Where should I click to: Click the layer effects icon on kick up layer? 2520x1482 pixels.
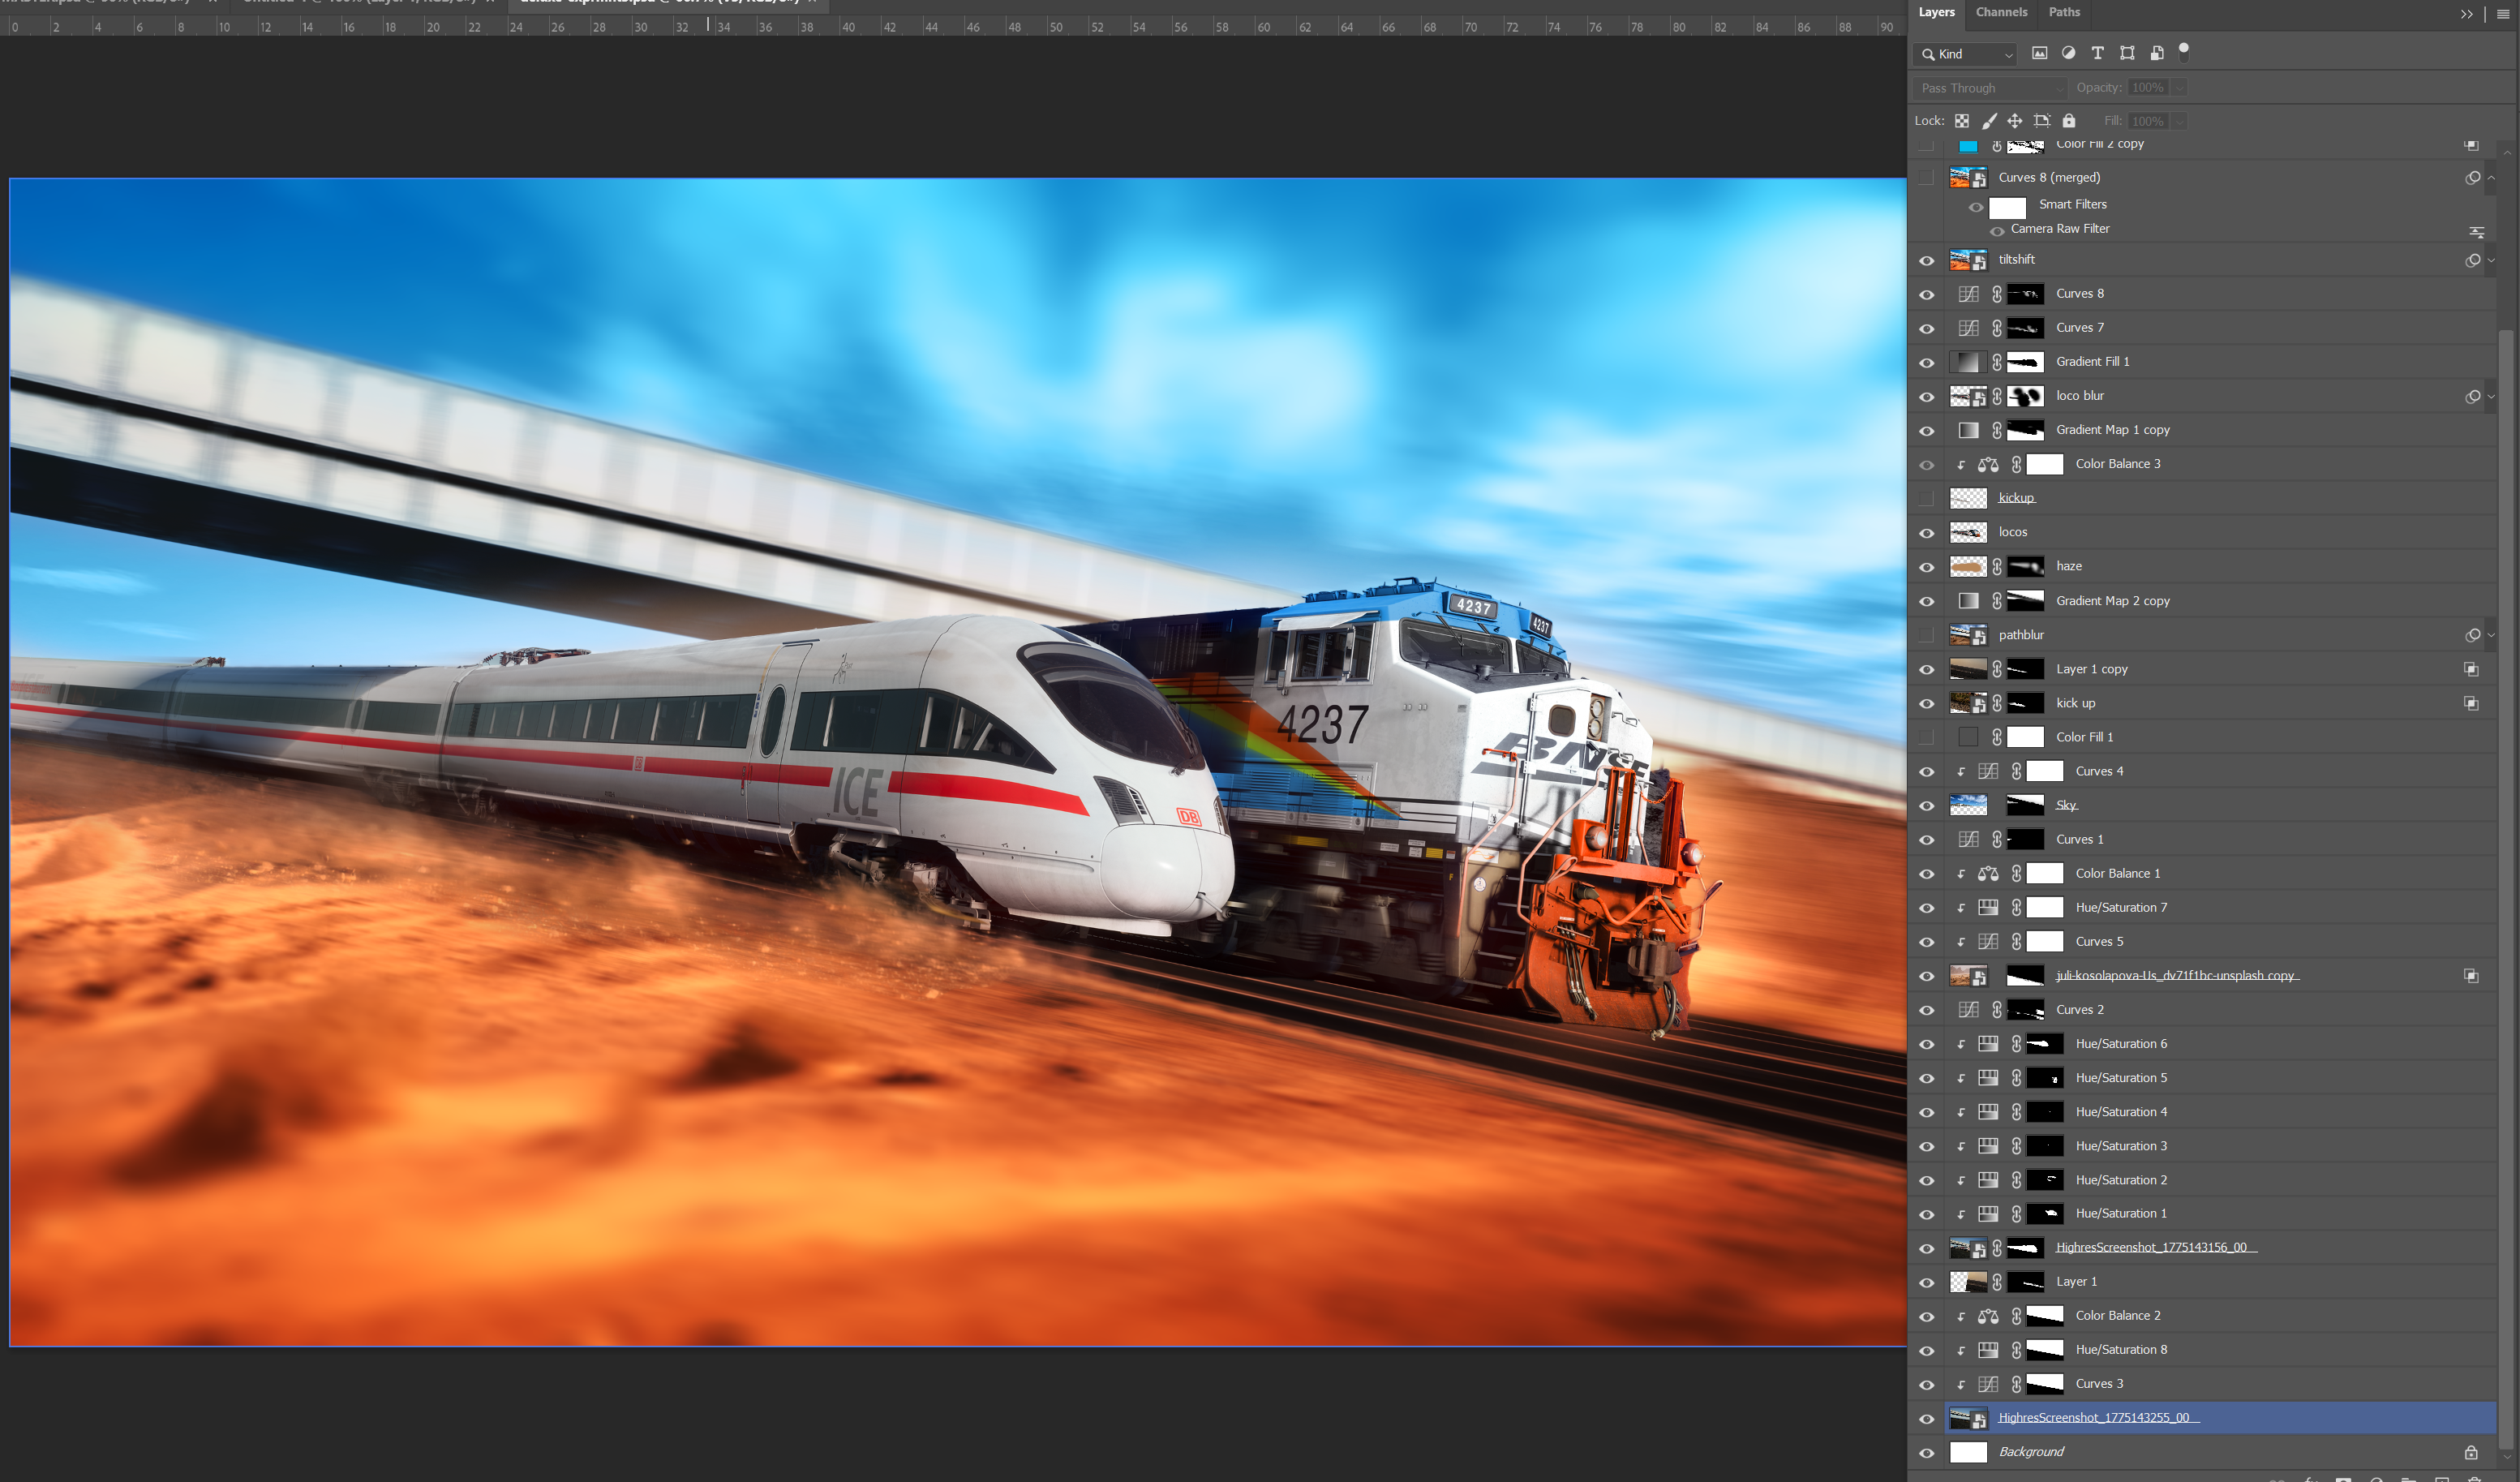pyautogui.click(x=2471, y=704)
